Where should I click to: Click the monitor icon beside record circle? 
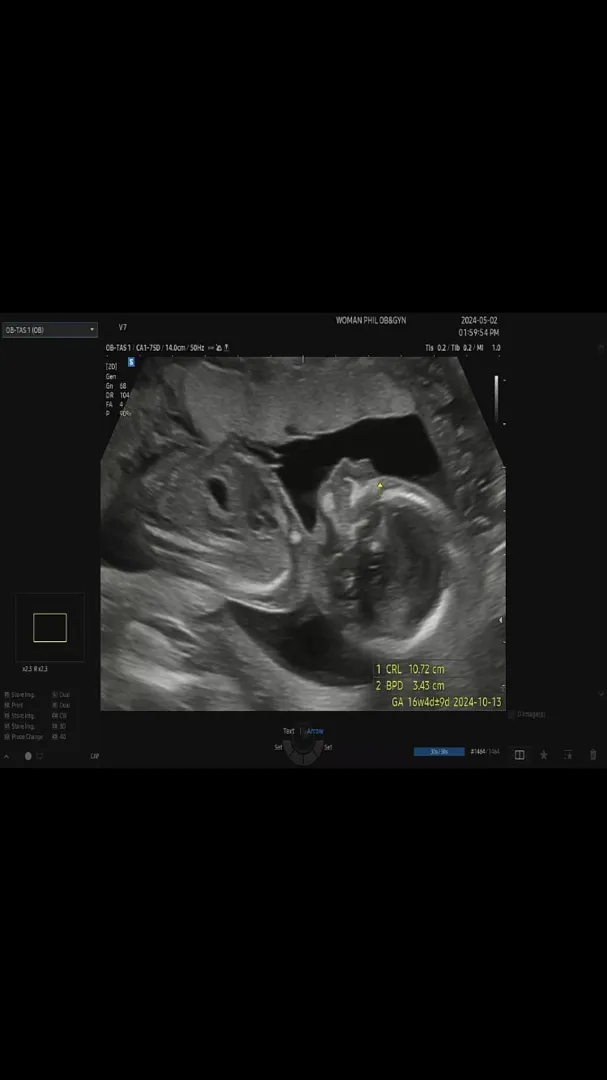(40, 756)
